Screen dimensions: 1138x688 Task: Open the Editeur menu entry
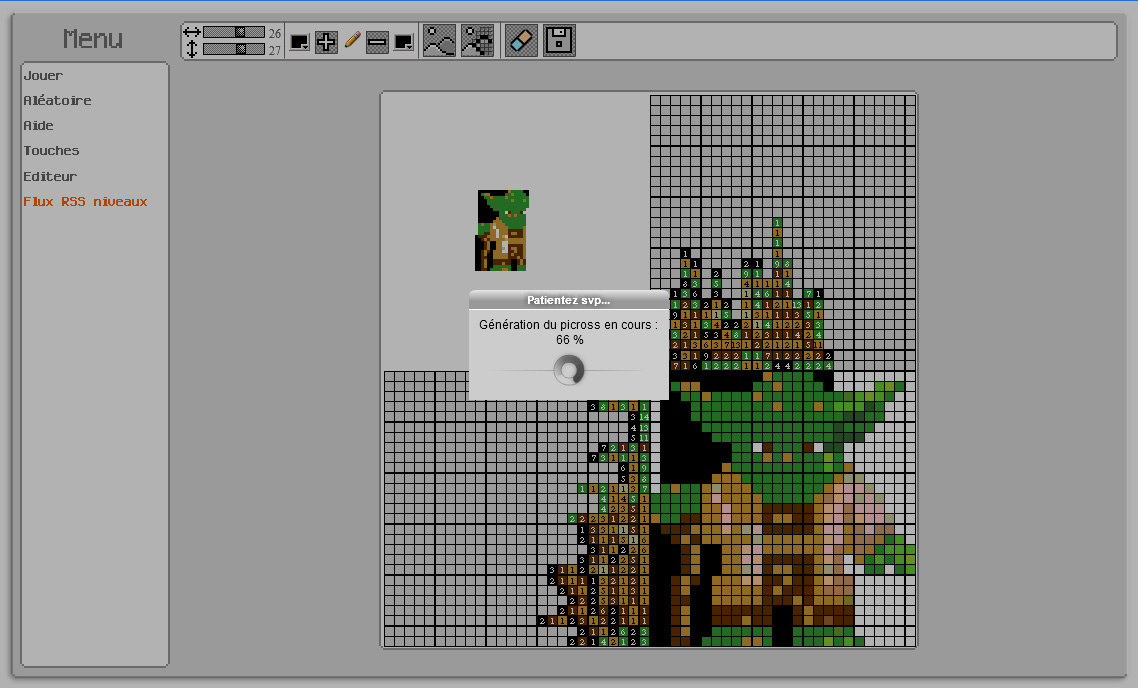click(x=50, y=177)
